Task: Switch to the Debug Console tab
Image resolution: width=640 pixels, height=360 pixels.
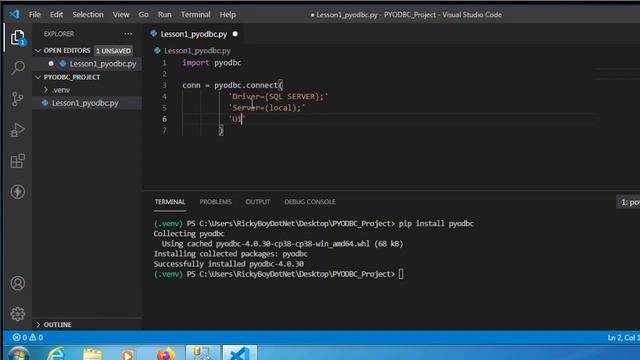Action: [310, 202]
